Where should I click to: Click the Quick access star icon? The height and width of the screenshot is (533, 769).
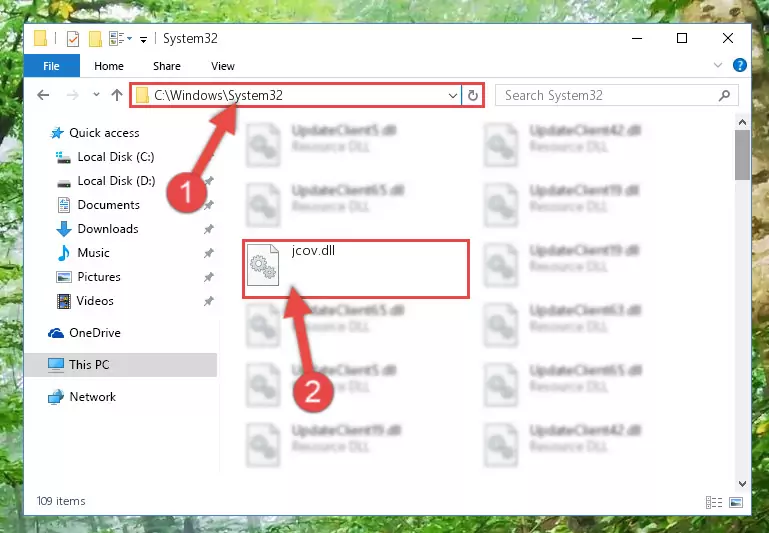tap(57, 132)
